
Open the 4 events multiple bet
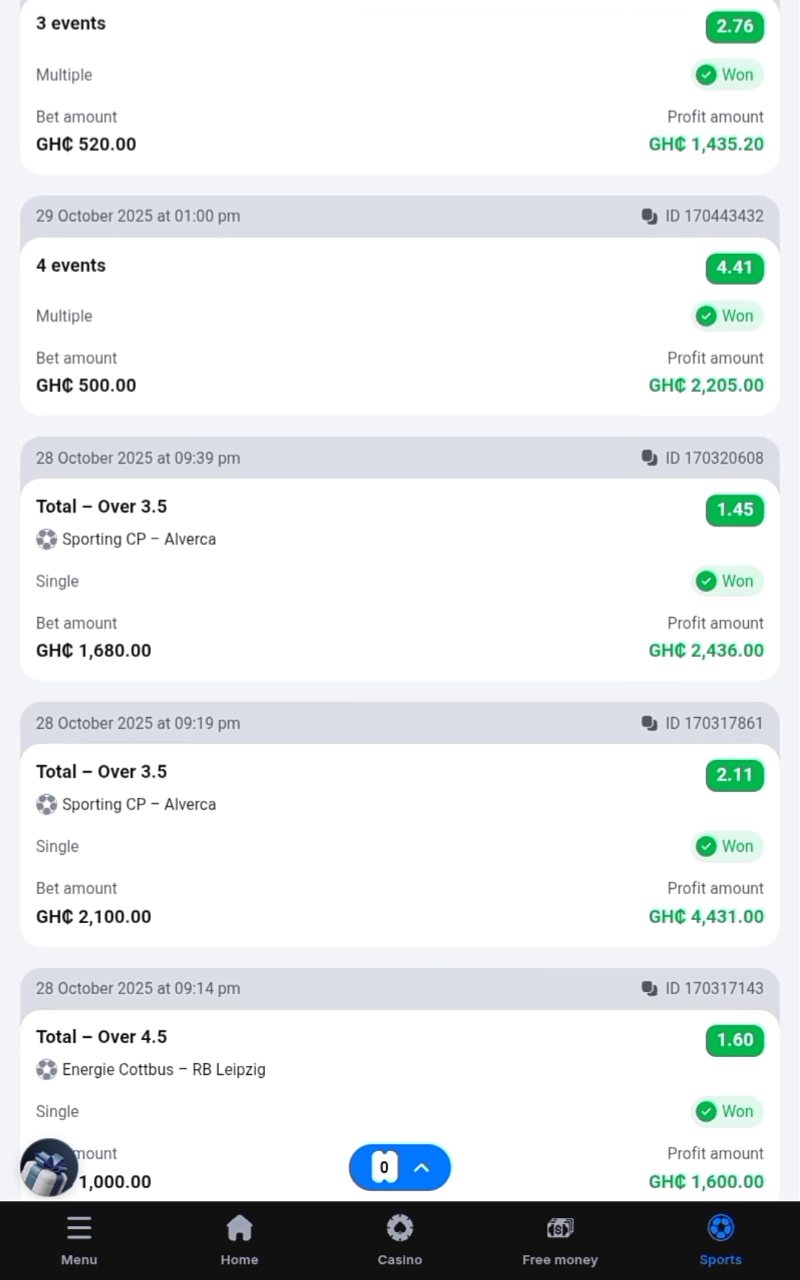[71, 265]
